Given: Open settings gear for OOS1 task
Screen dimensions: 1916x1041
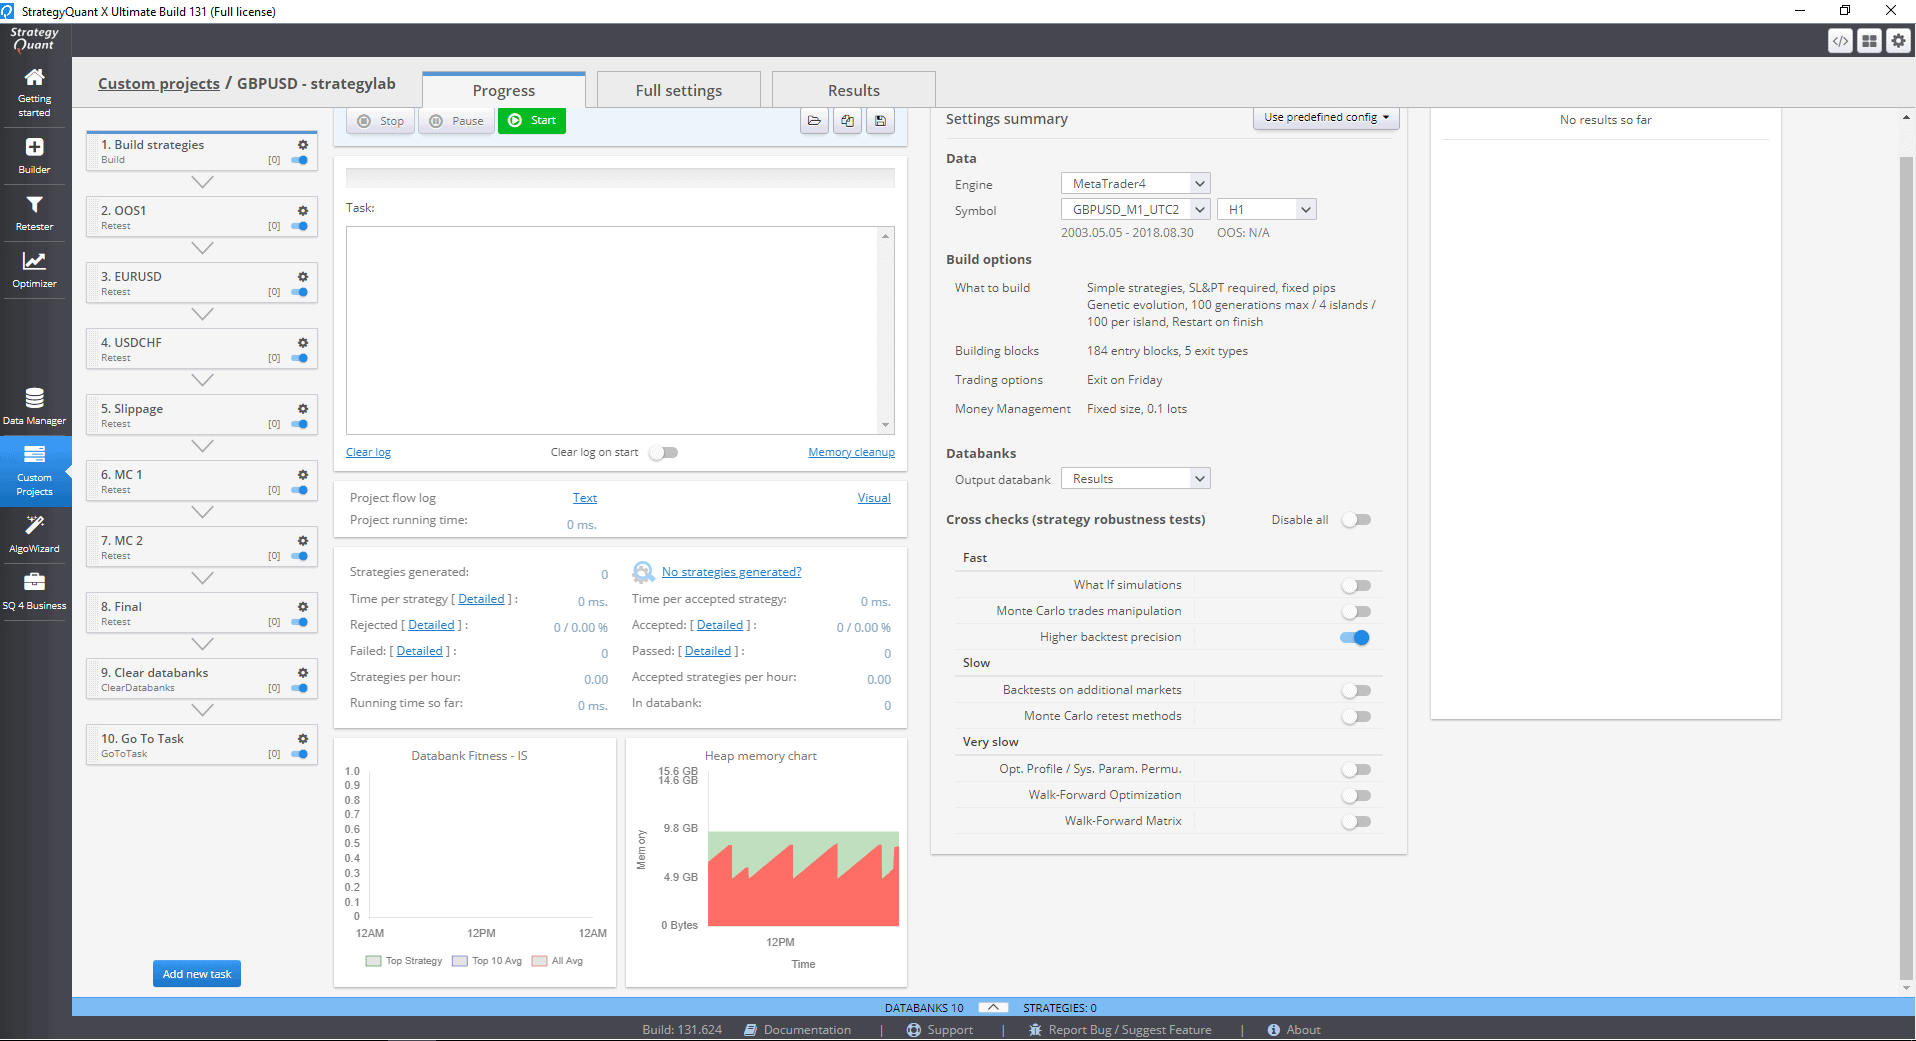Looking at the screenshot, I should point(302,211).
